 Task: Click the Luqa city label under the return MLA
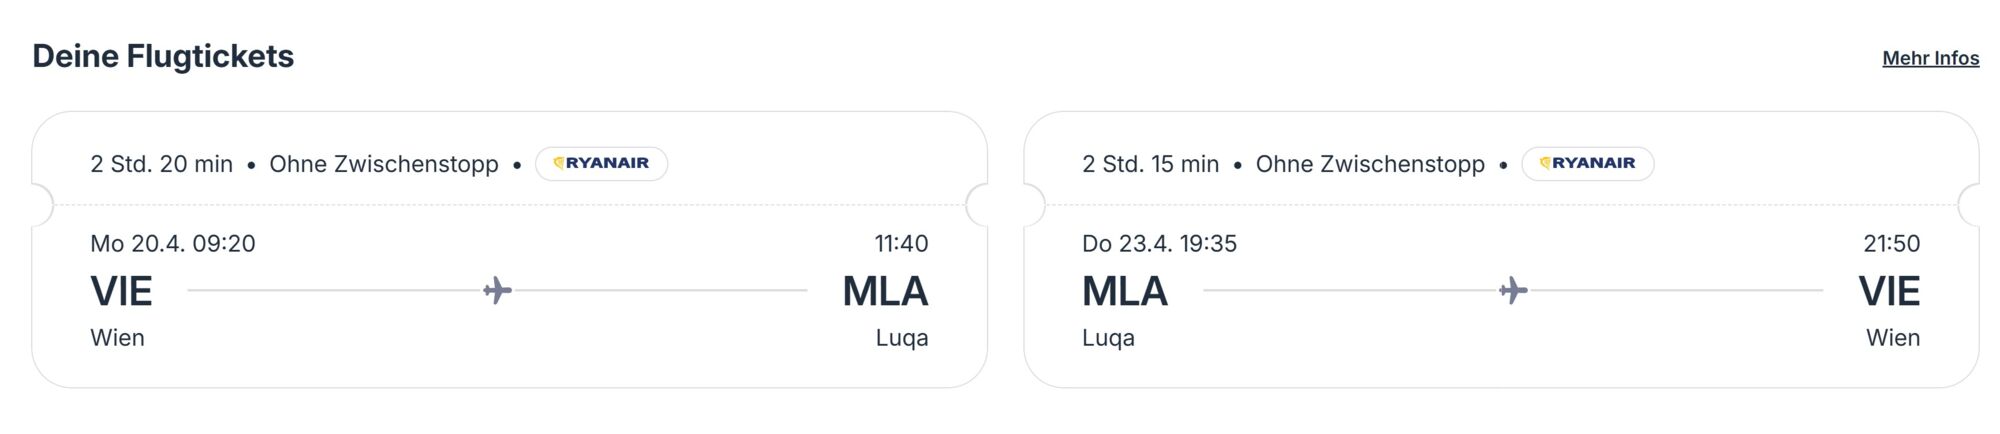[1108, 338]
